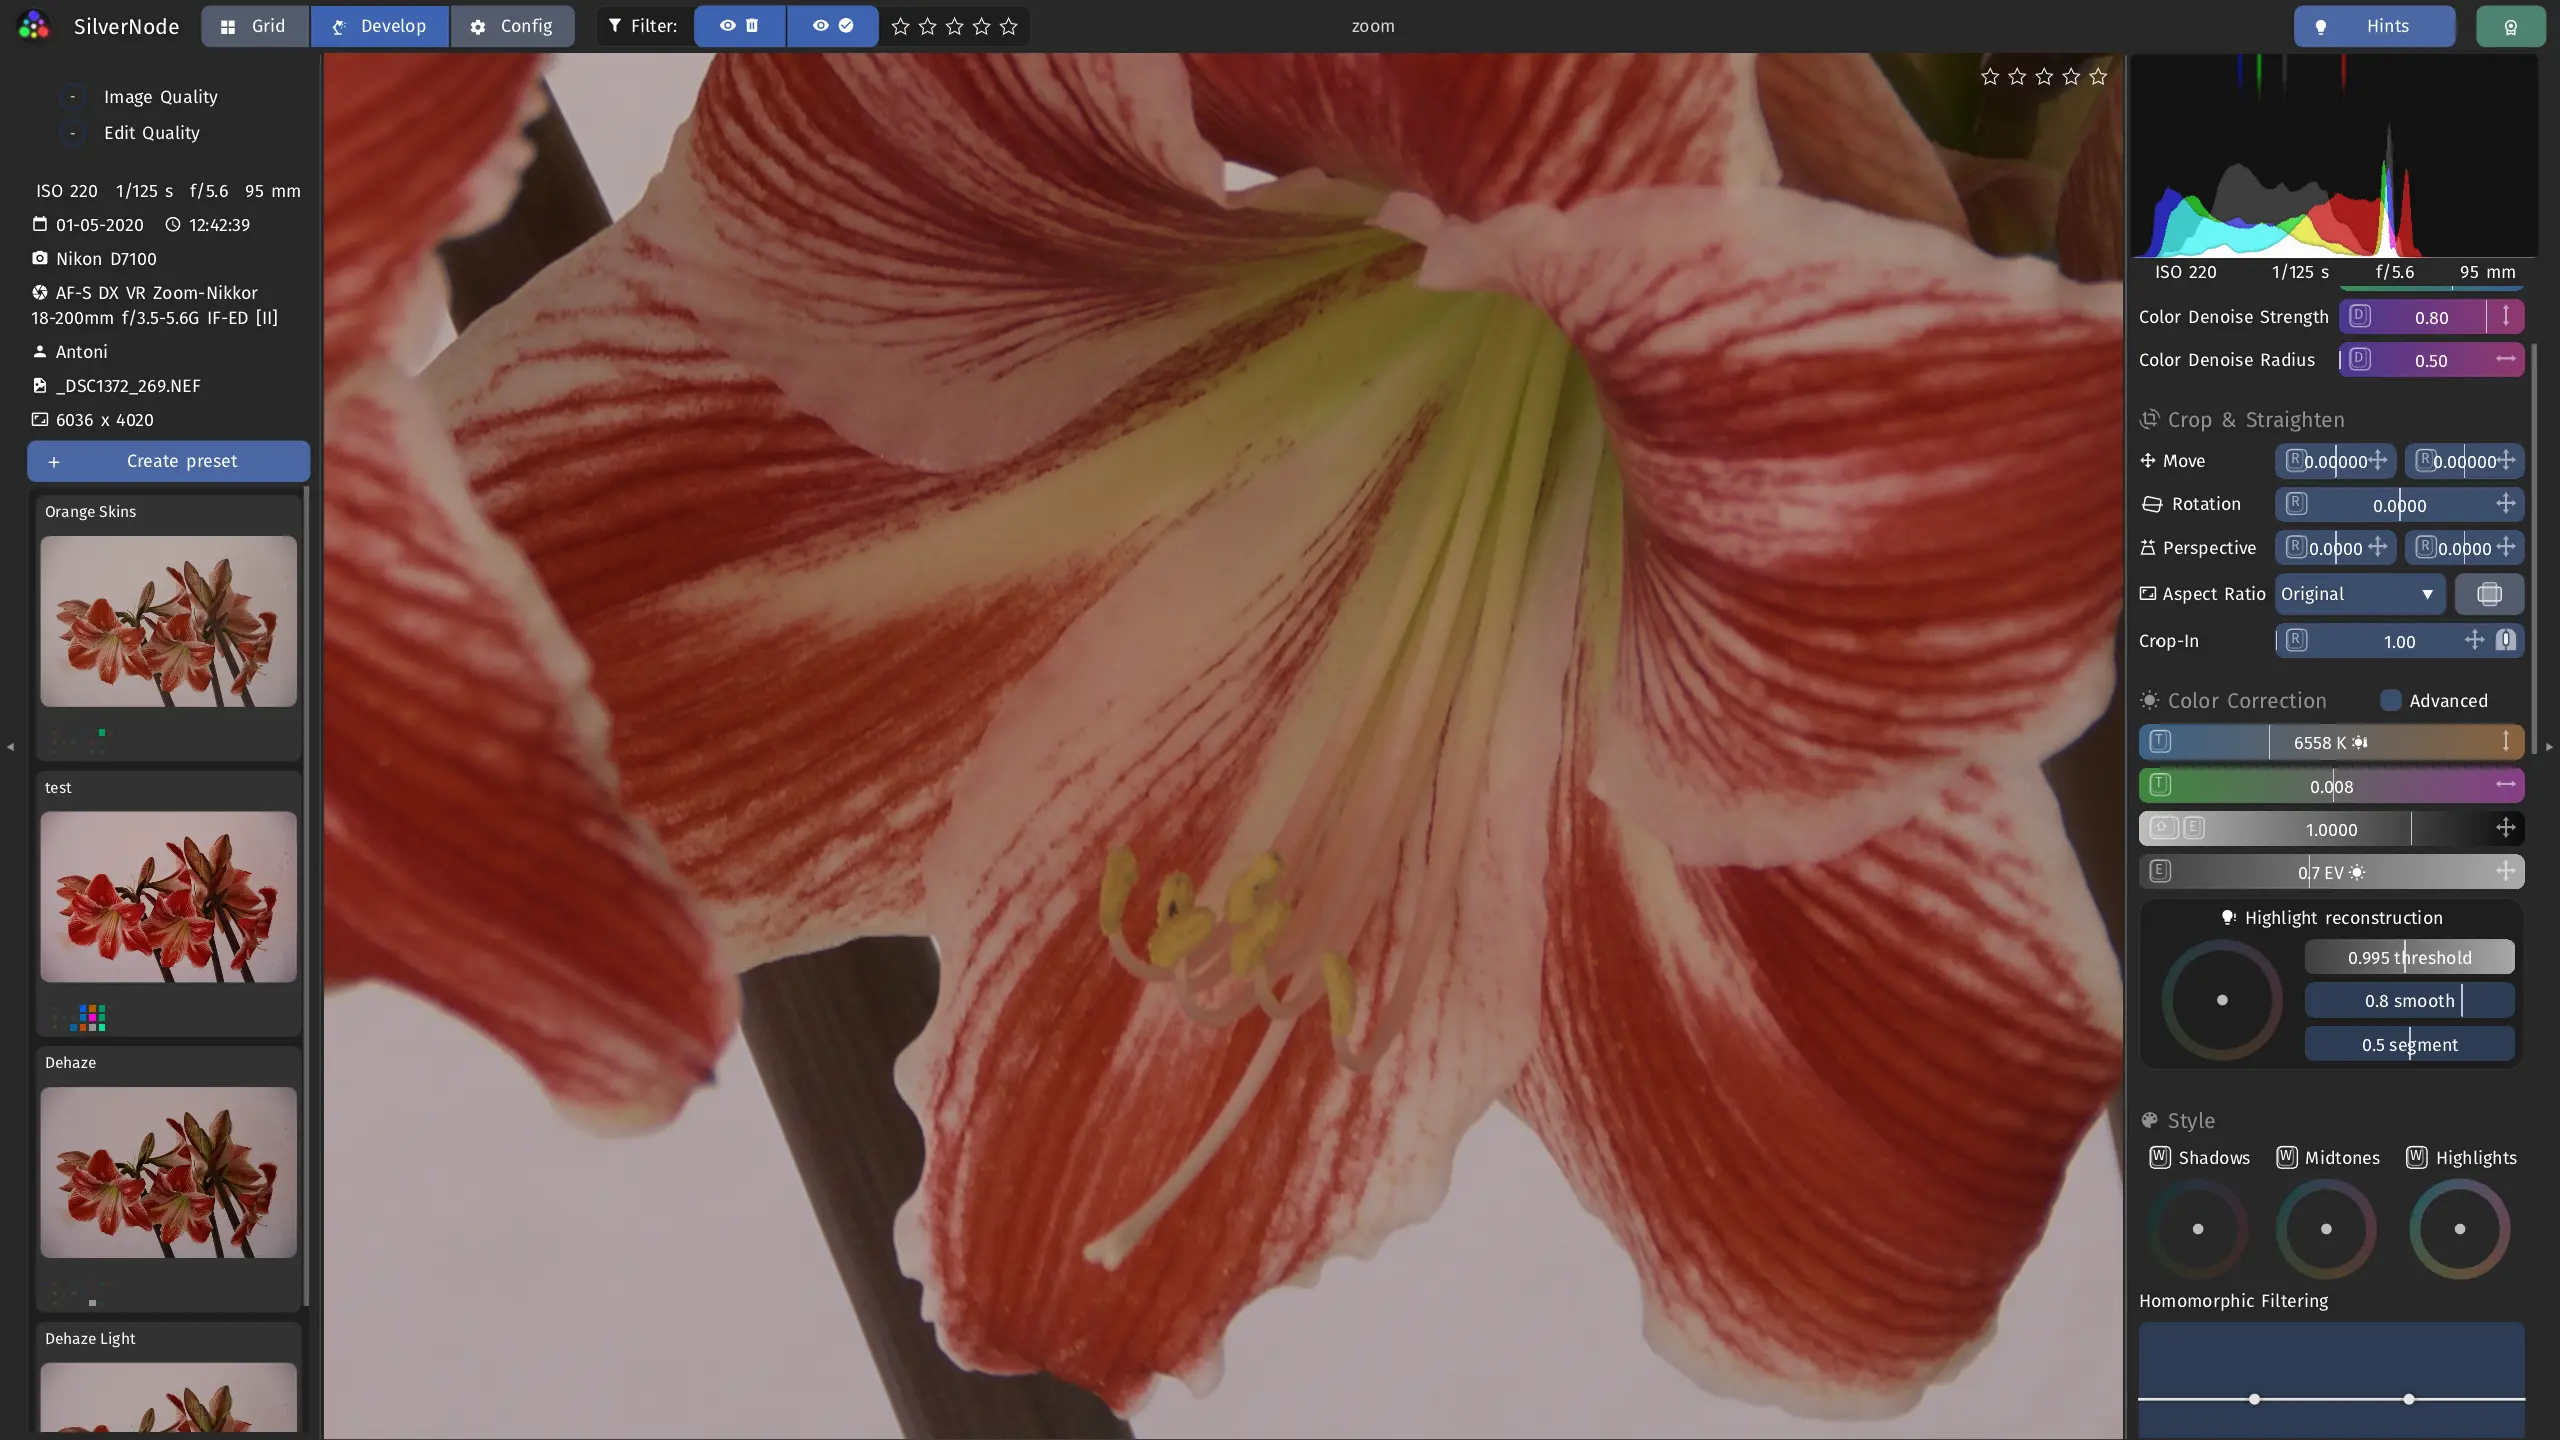Reset second Move value with R icon
The width and height of the screenshot is (2560, 1440).
[x=2425, y=460]
